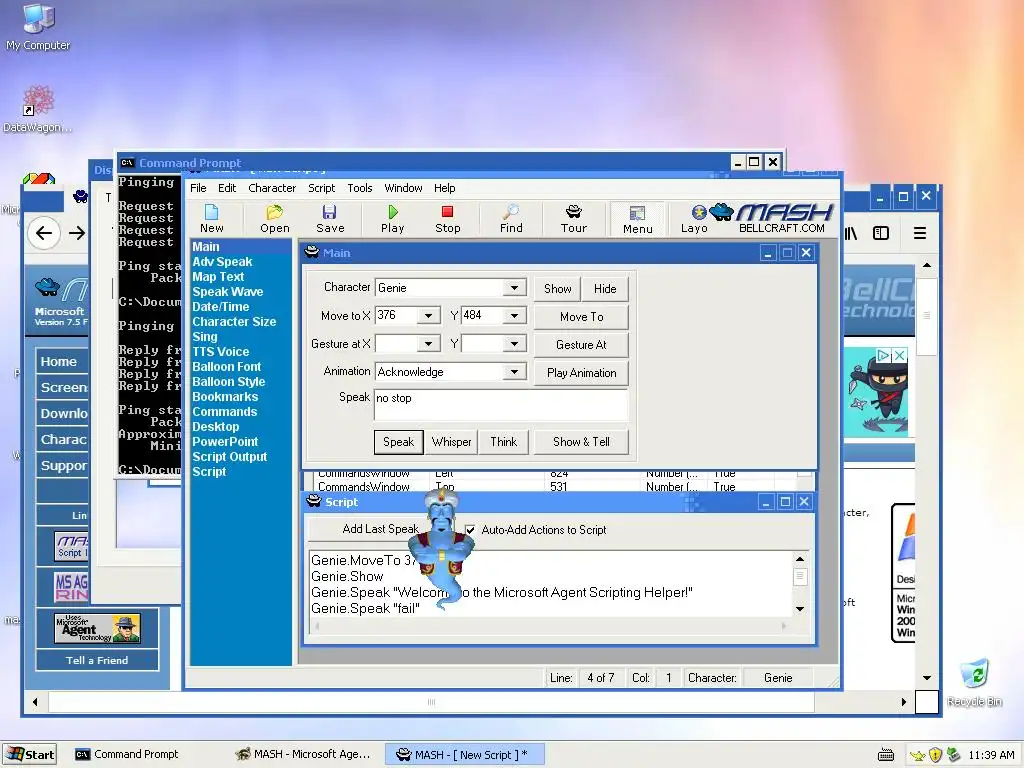Click the Layout toolbar icon
The width and height of the screenshot is (1024, 768).
tap(694, 218)
